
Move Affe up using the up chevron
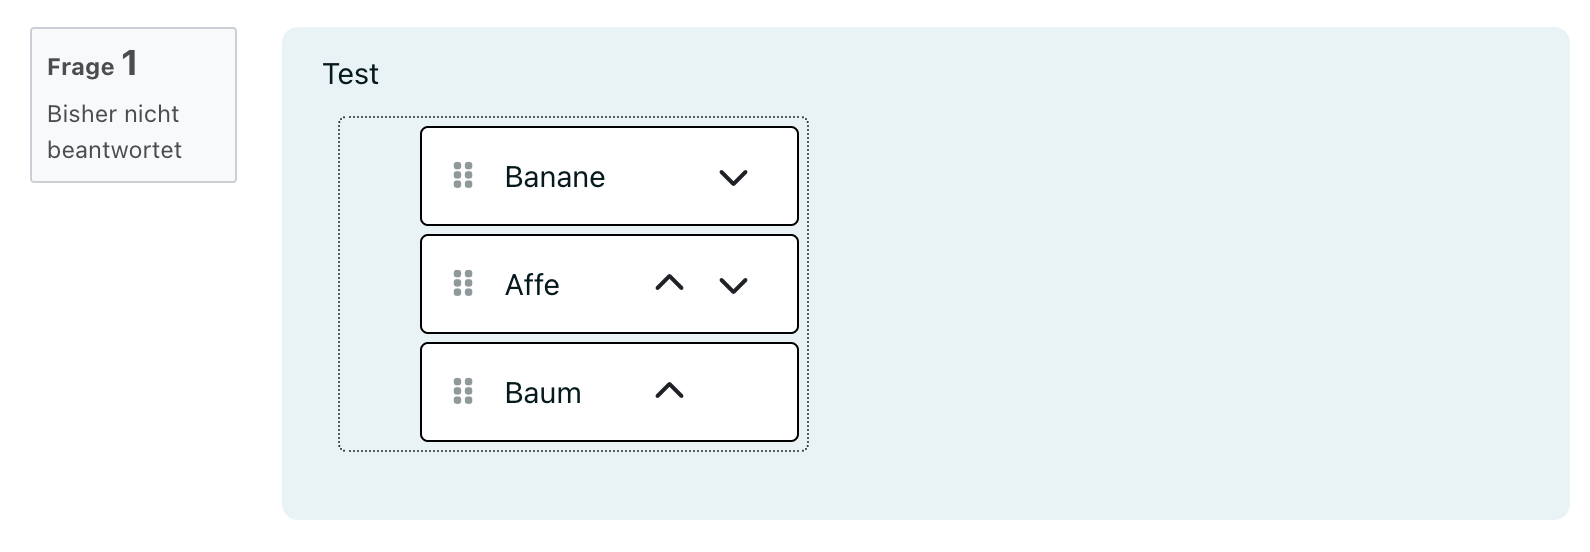[669, 284]
